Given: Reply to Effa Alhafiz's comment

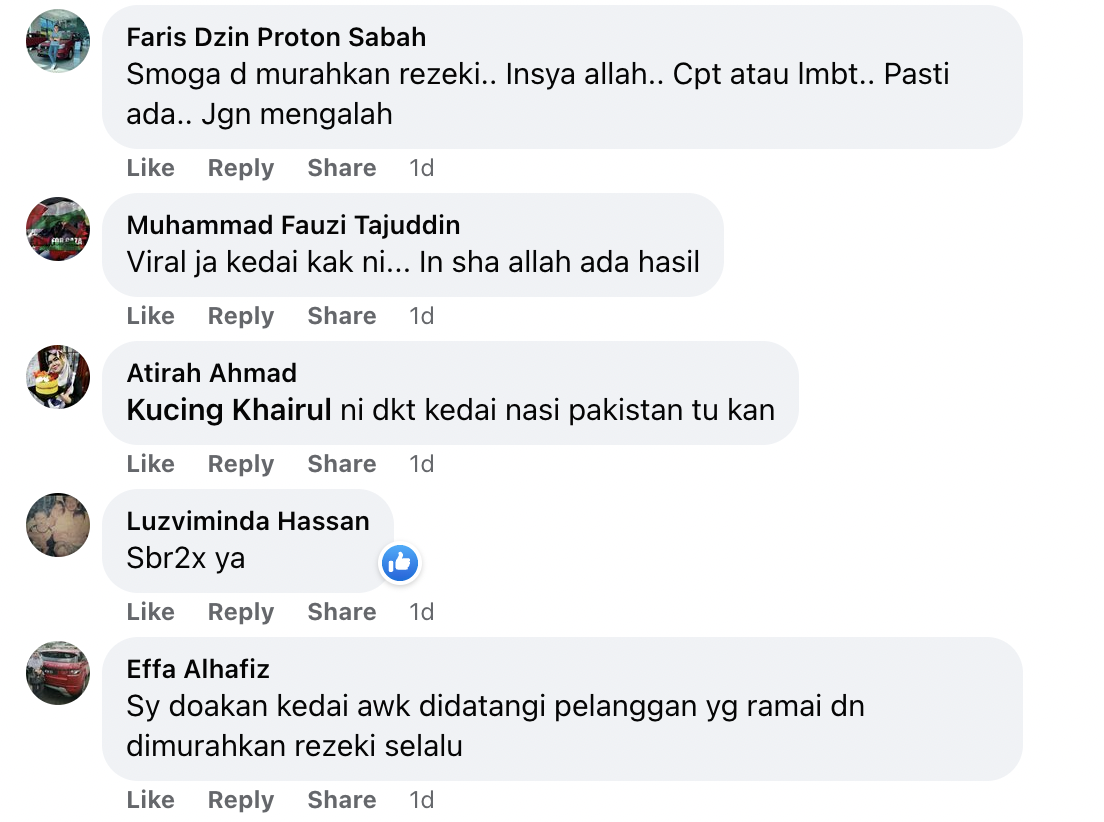Looking at the screenshot, I should click(x=240, y=800).
